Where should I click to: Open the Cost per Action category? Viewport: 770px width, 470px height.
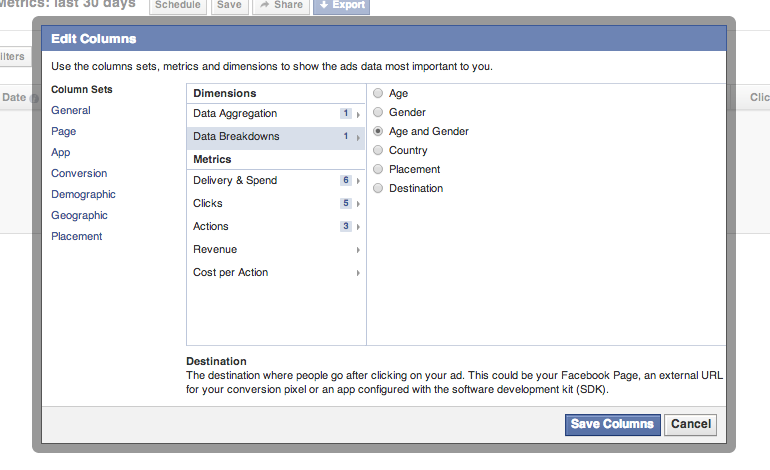coord(276,273)
